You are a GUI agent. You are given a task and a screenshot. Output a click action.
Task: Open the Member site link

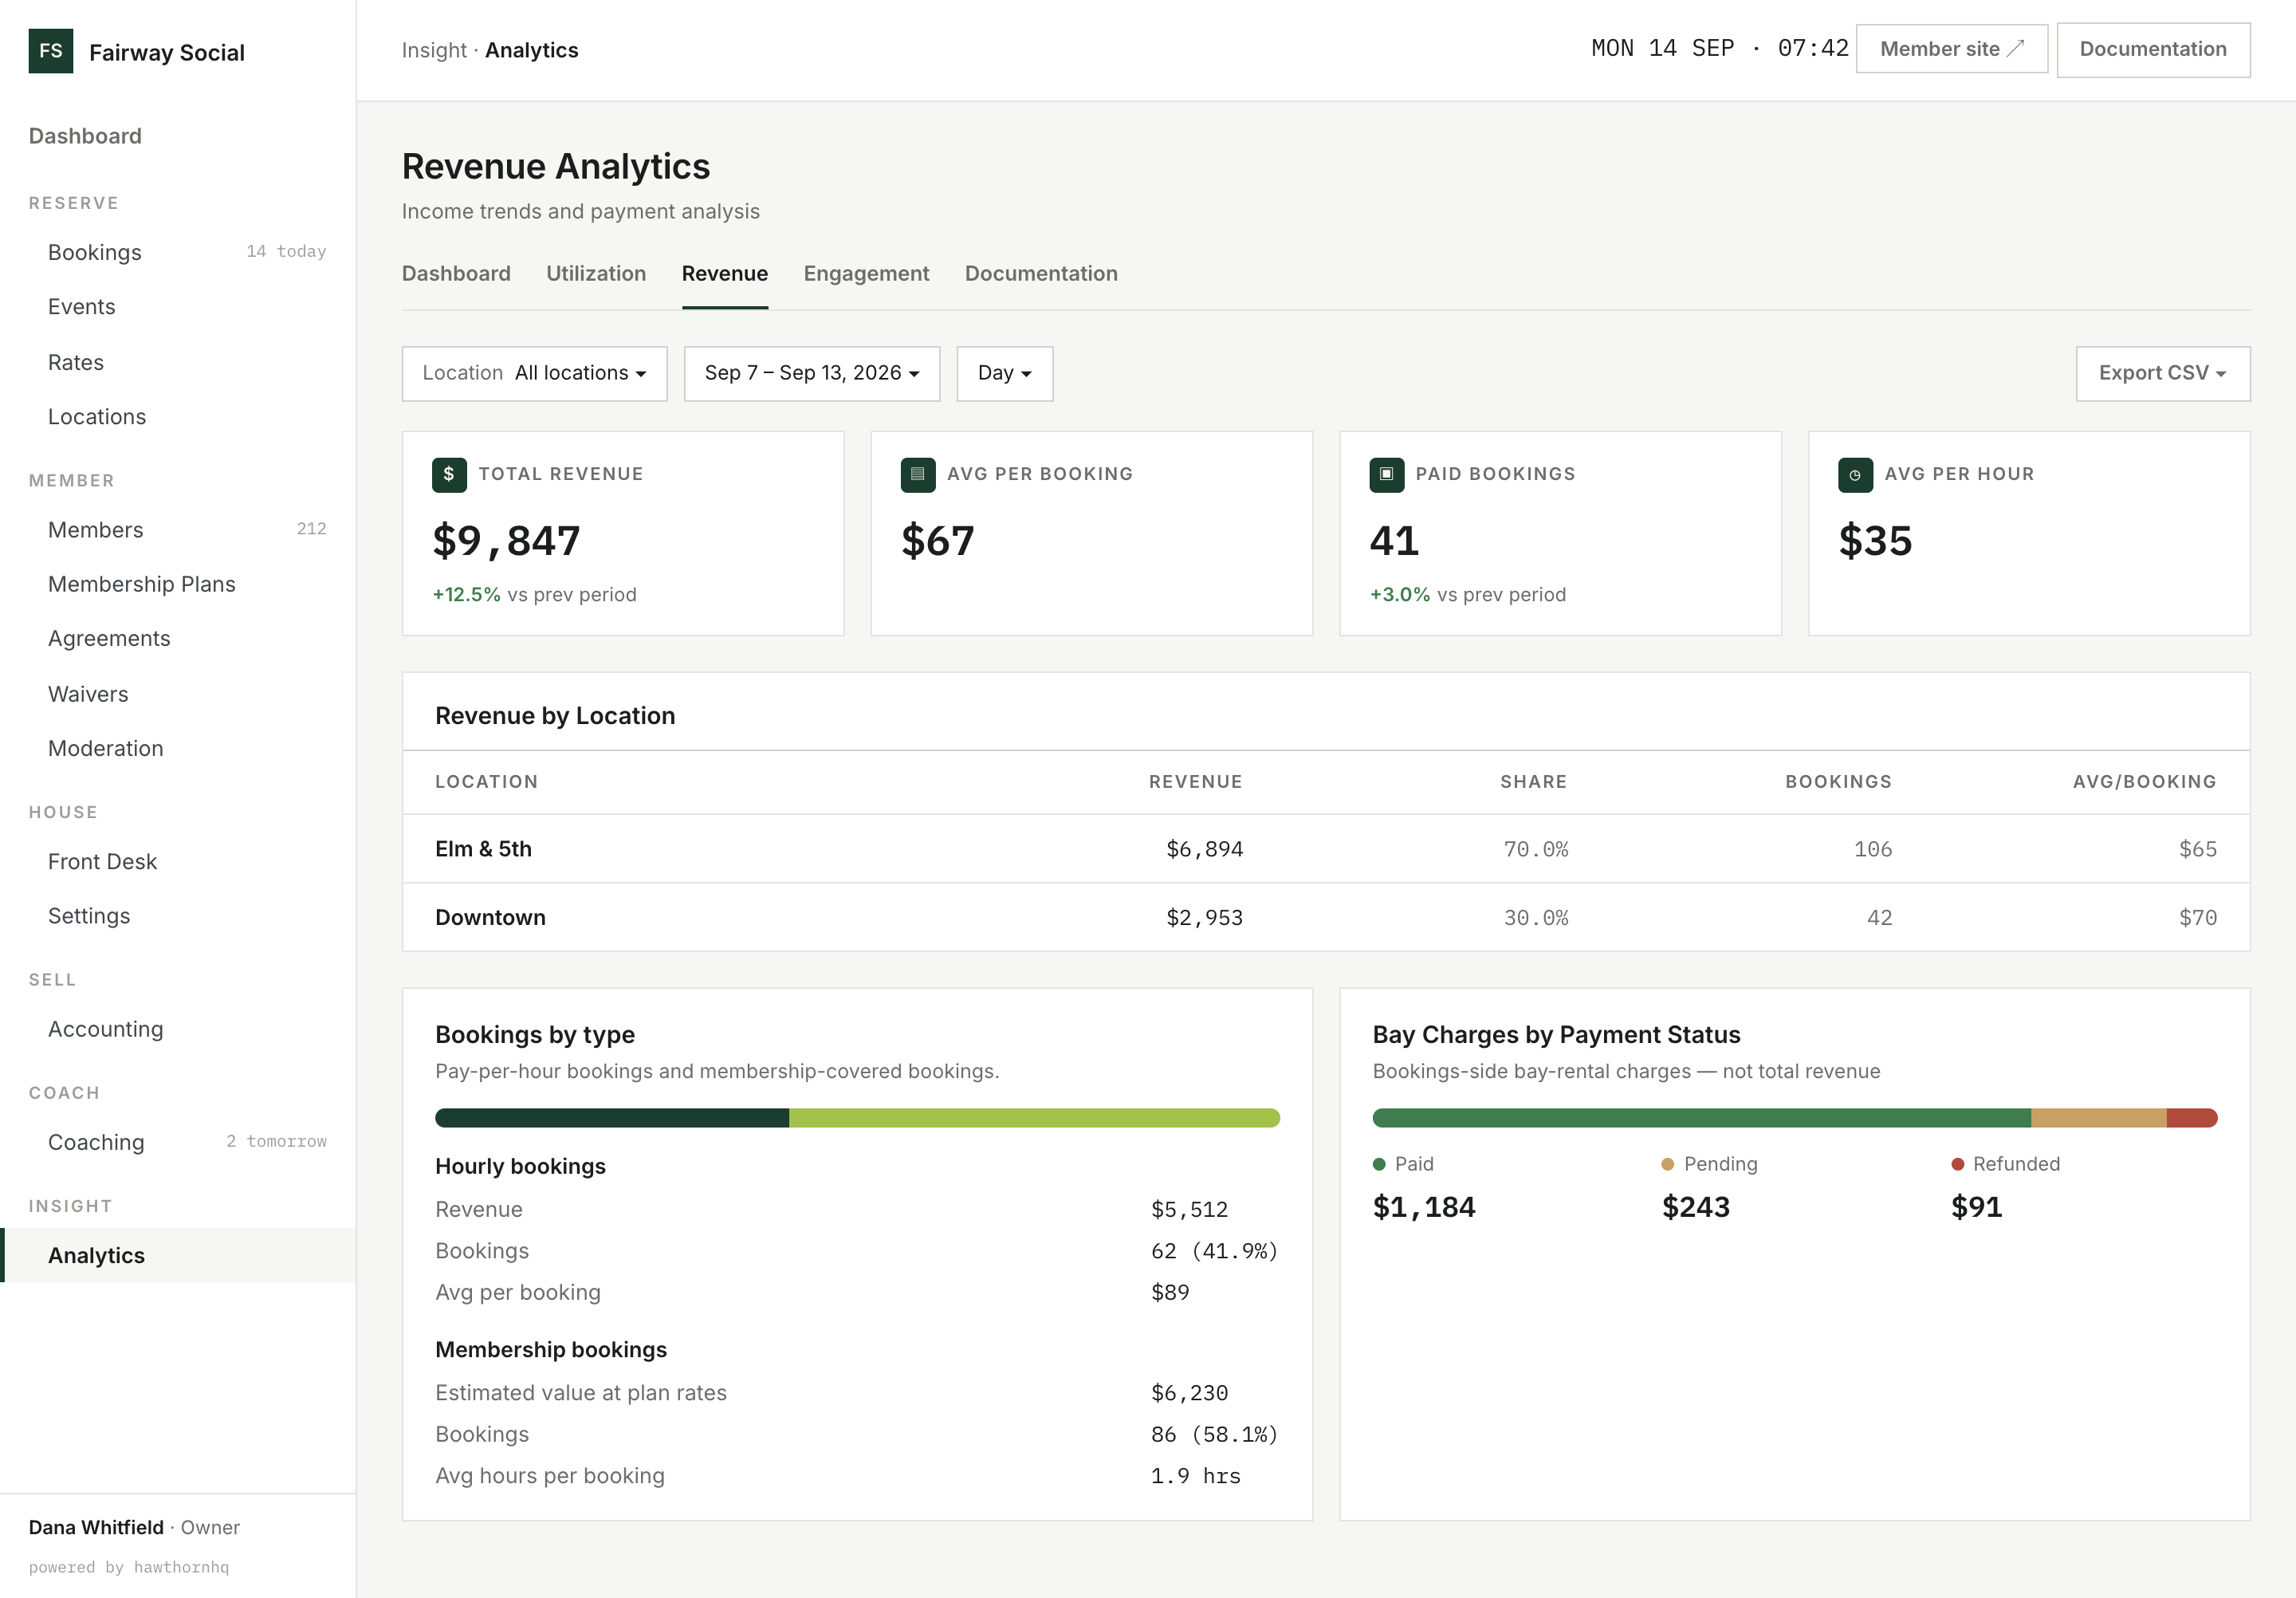tap(1951, 49)
